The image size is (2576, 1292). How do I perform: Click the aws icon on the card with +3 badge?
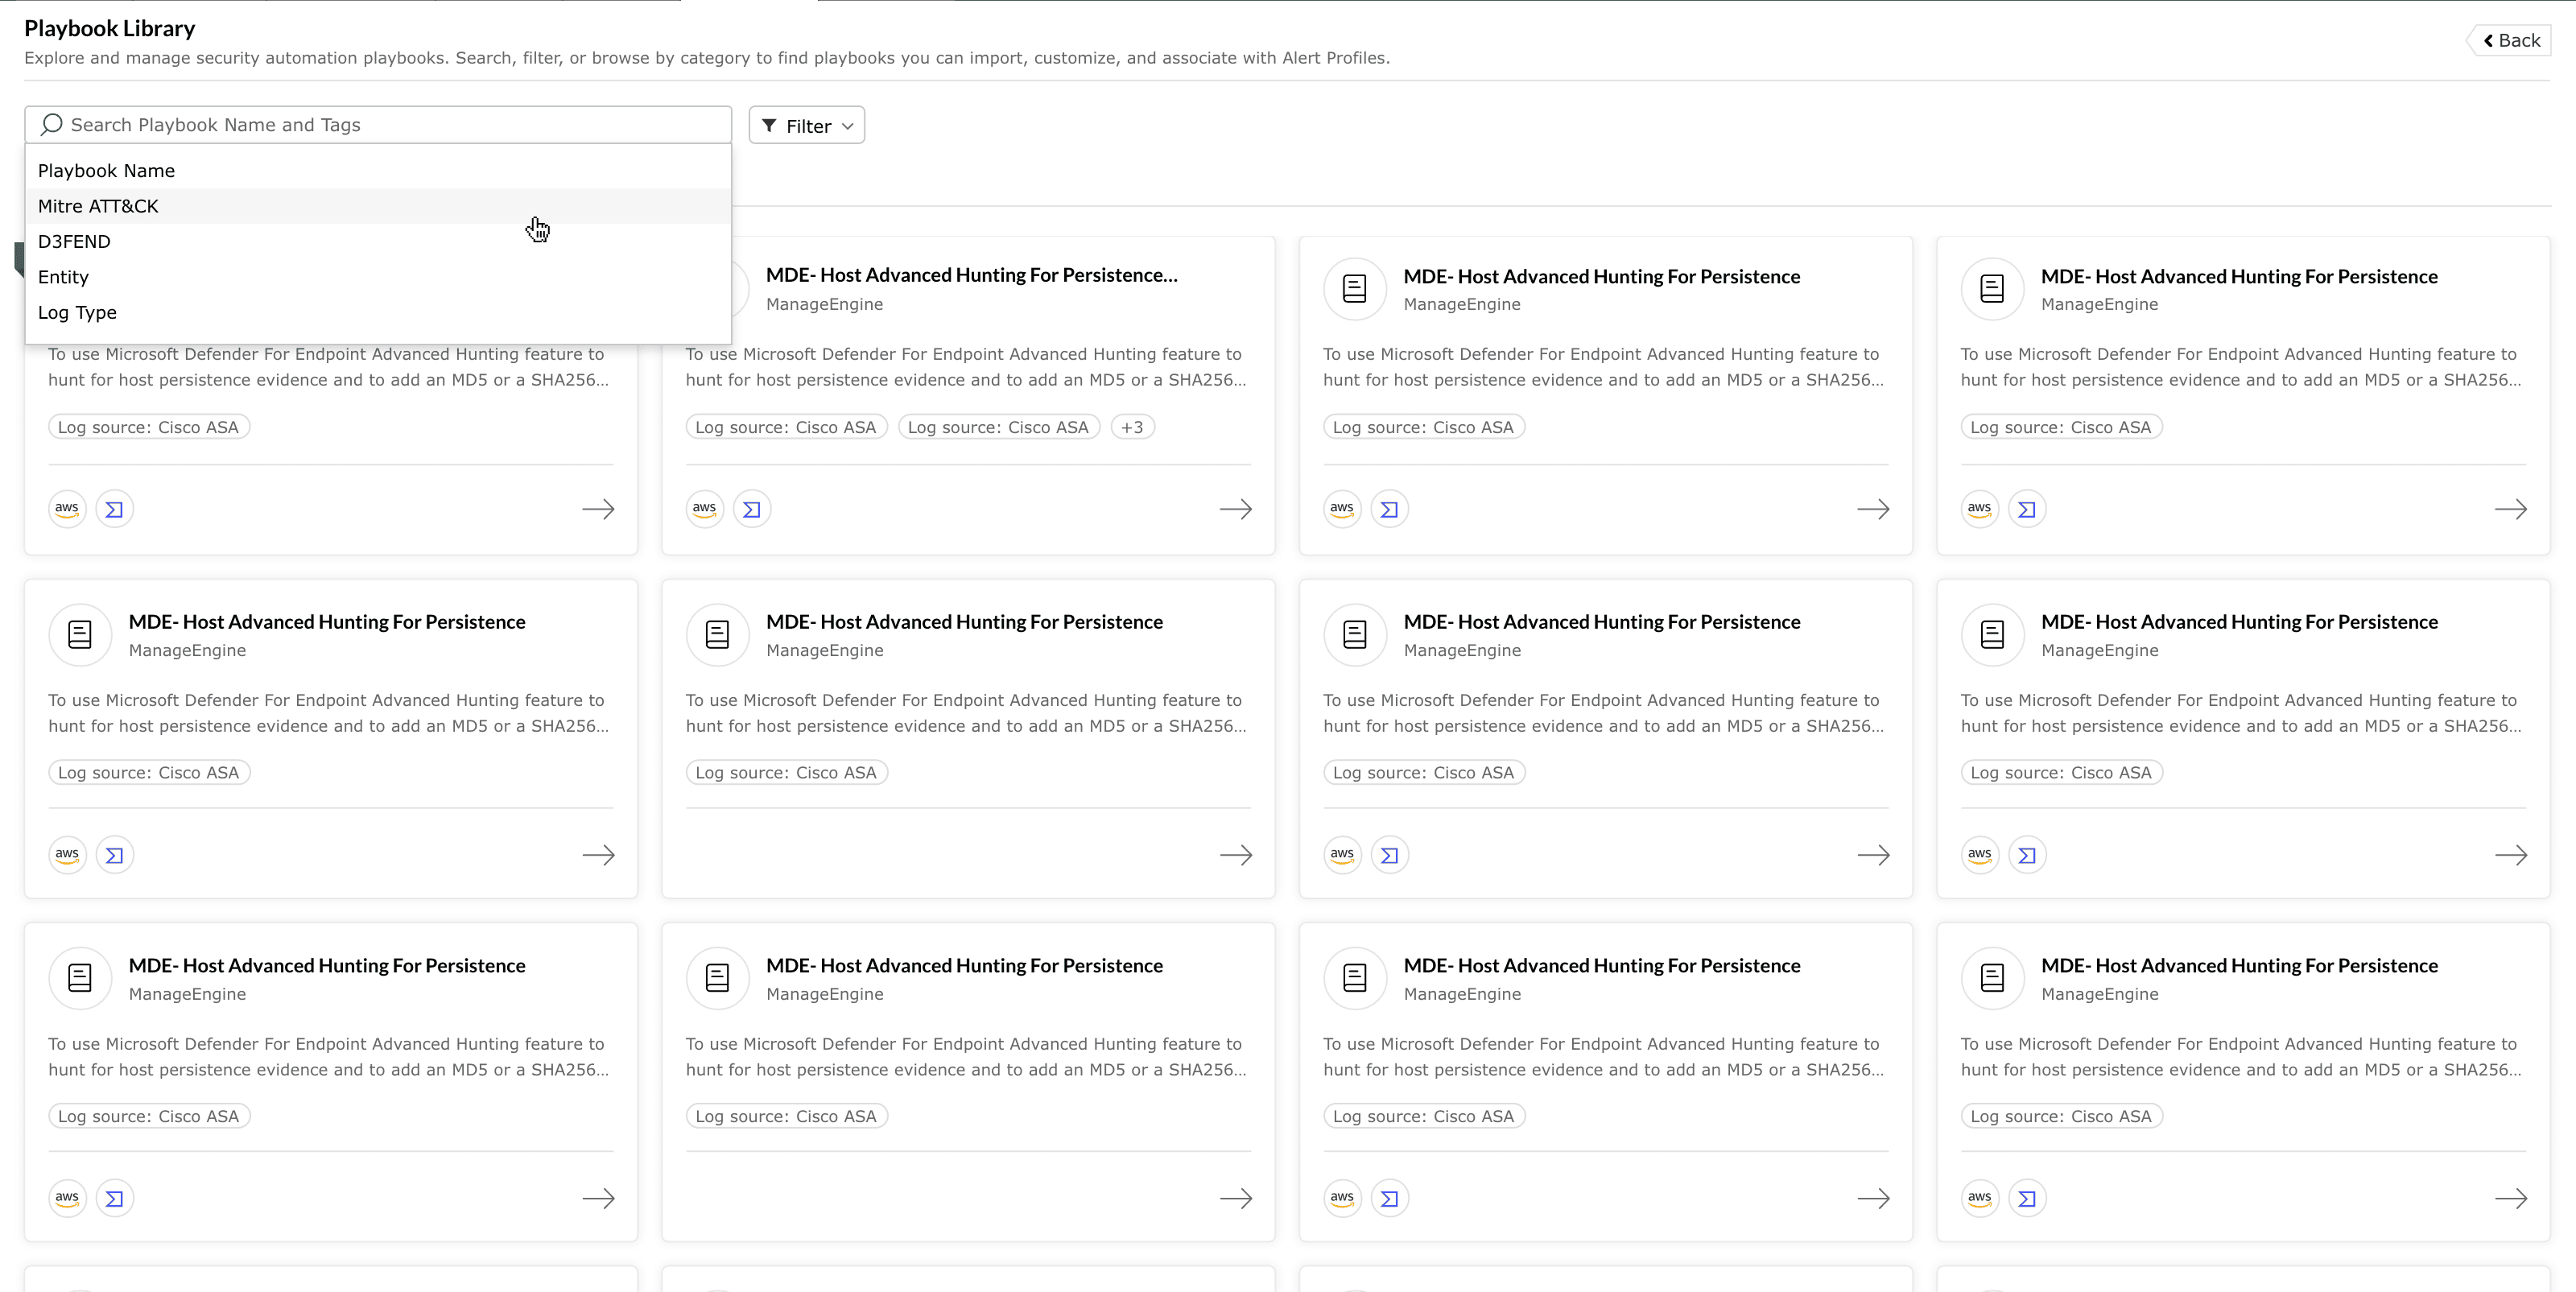click(705, 509)
